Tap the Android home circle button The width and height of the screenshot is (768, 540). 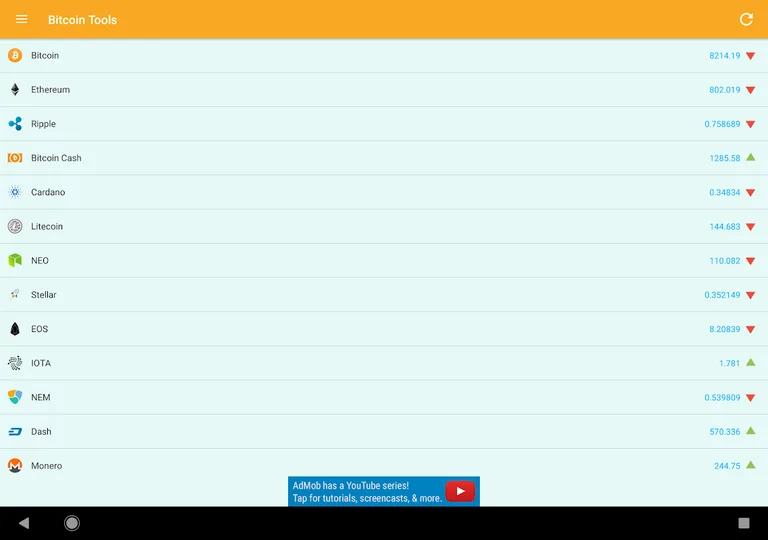pos(72,523)
